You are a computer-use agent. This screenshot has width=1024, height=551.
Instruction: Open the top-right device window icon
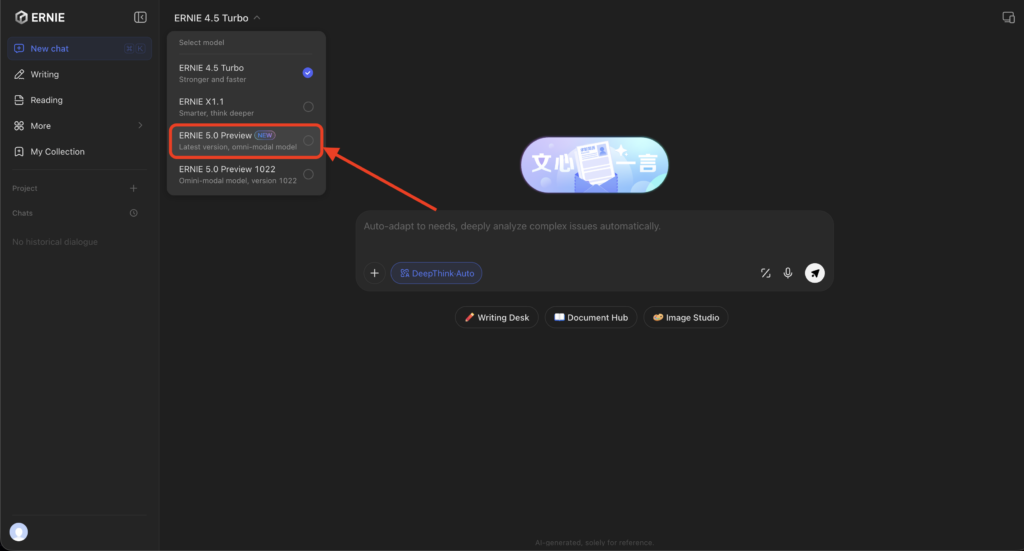pyautogui.click(x=1008, y=17)
